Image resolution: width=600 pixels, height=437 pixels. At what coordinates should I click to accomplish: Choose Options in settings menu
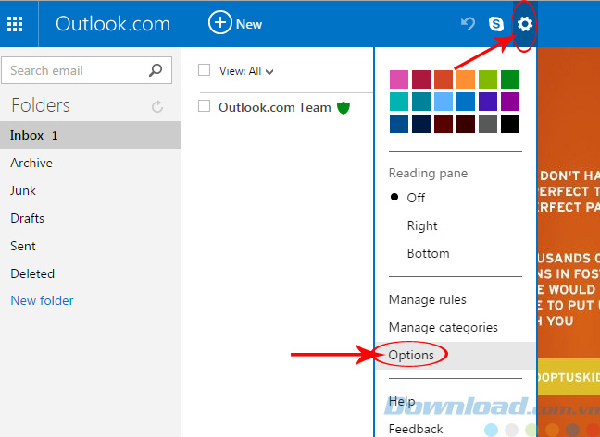[411, 355]
